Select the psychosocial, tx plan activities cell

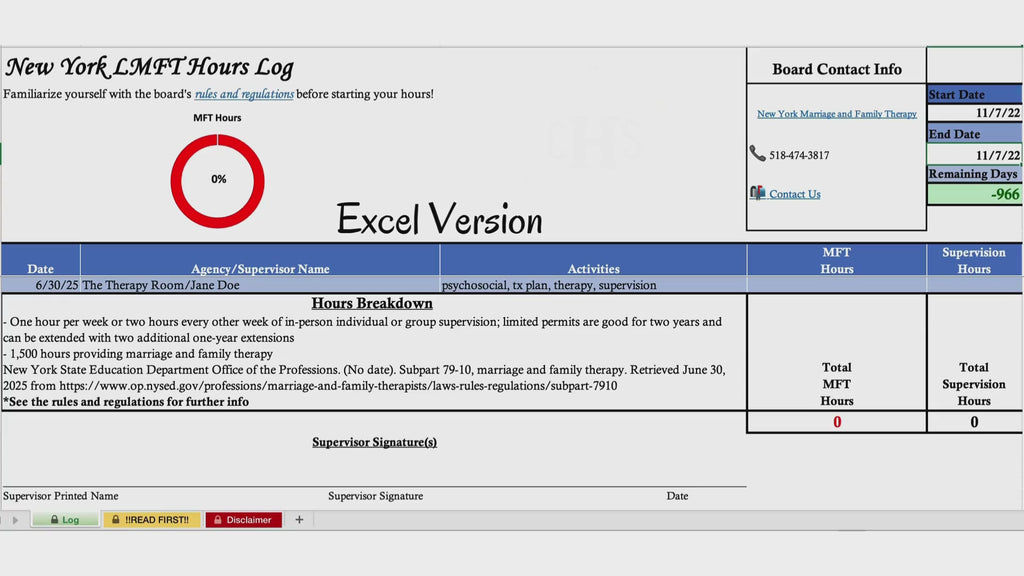point(593,285)
